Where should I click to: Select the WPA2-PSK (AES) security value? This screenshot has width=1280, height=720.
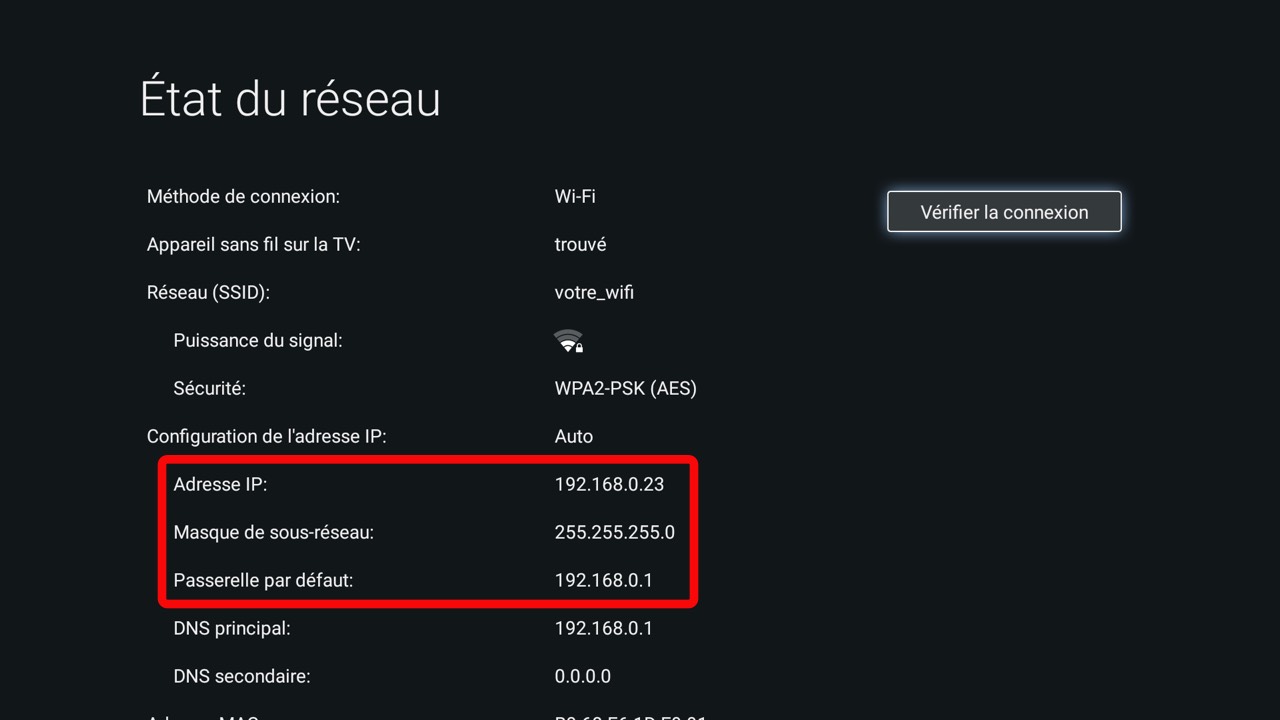point(626,389)
